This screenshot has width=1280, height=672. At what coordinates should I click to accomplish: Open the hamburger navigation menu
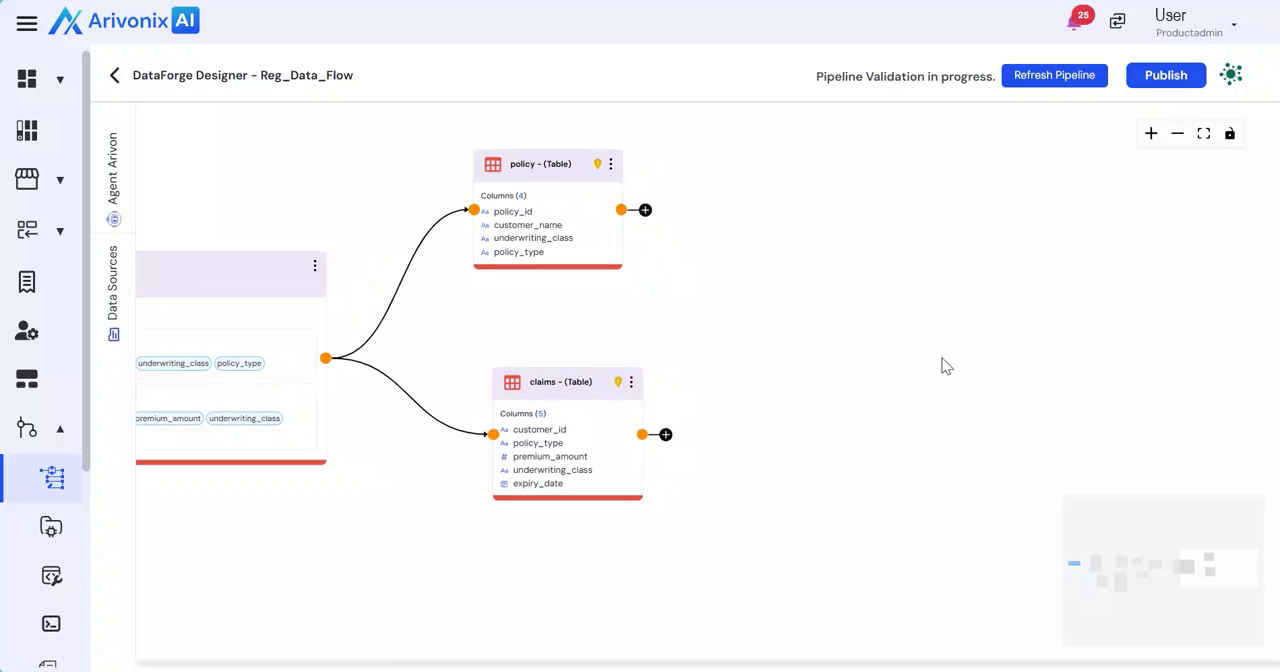pyautogui.click(x=27, y=23)
